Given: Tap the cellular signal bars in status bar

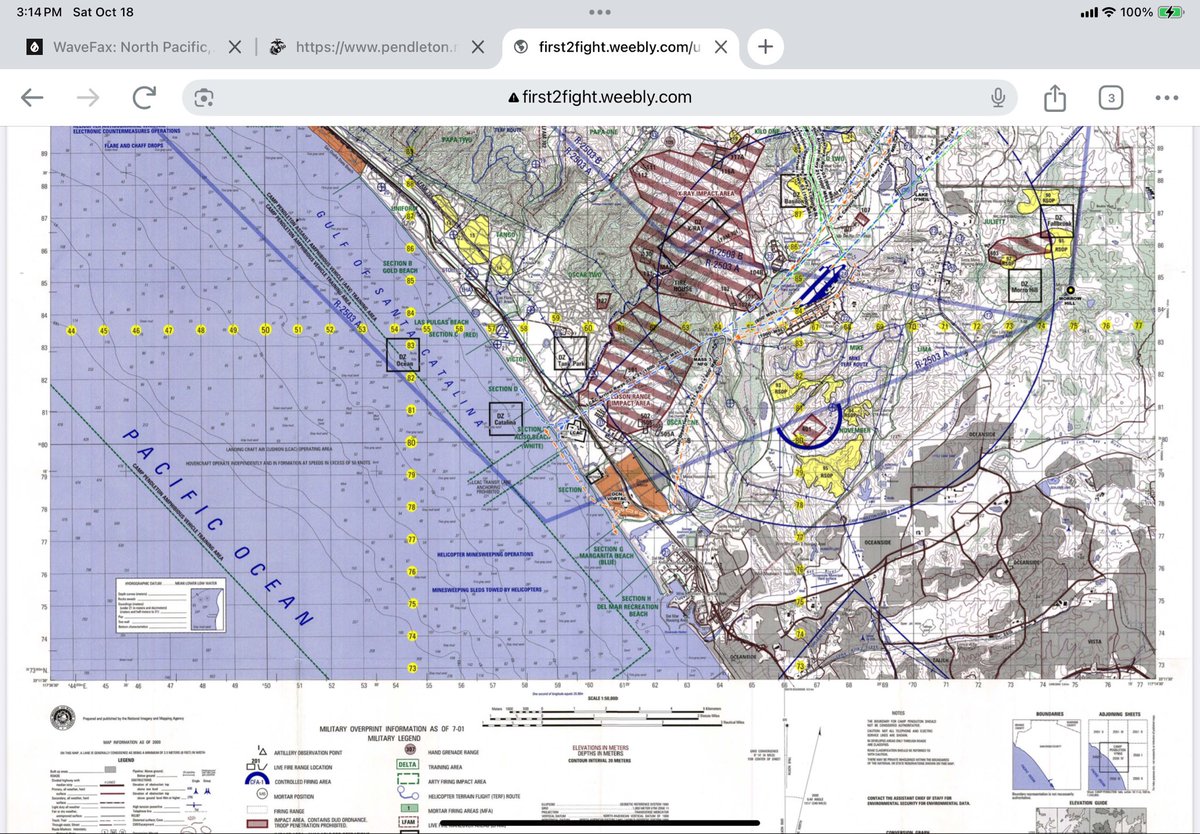Looking at the screenshot, I should 1088,12.
